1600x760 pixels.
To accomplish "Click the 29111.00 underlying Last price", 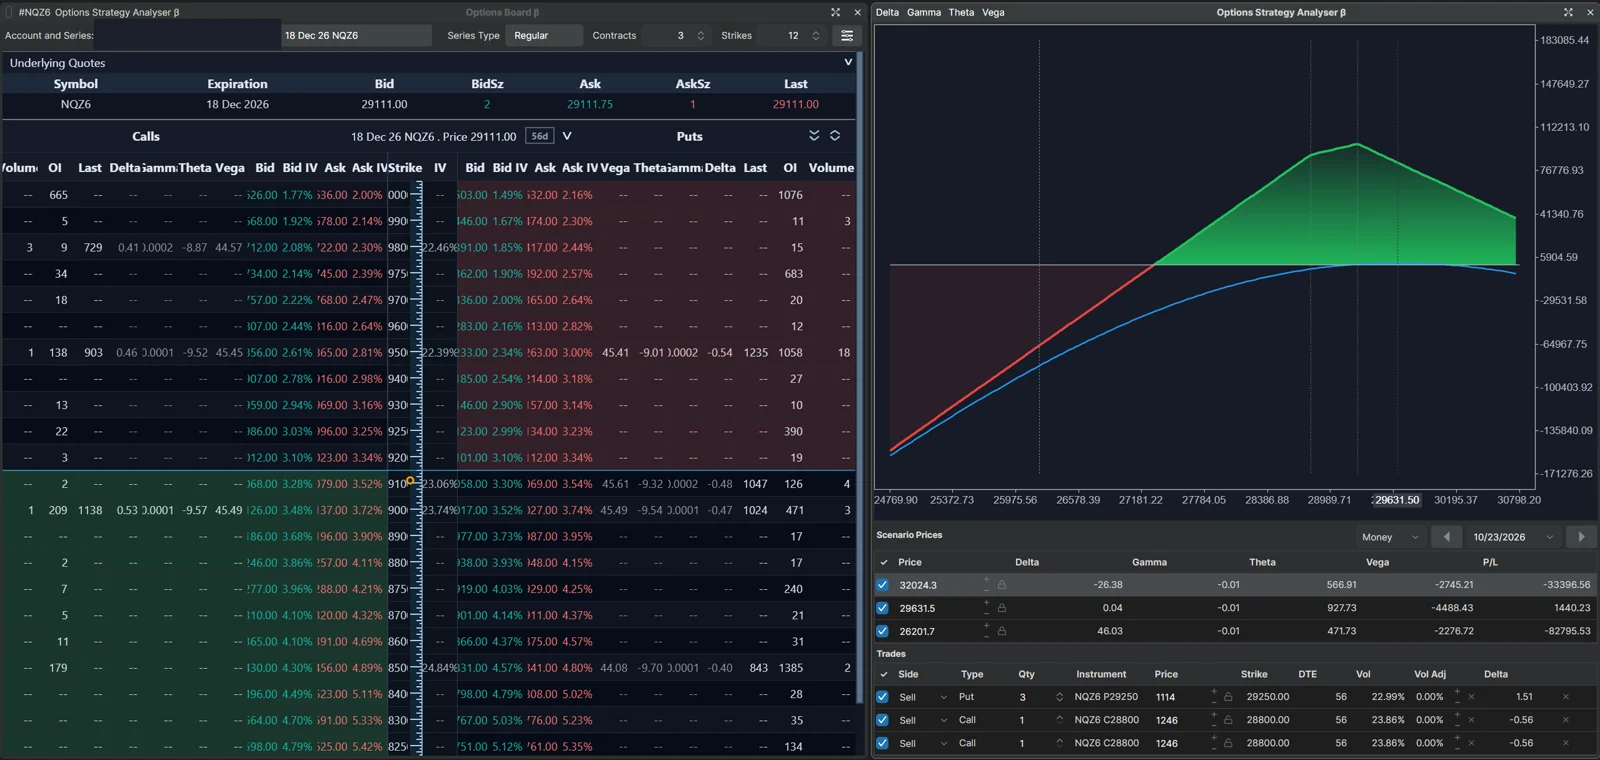I will click(796, 104).
